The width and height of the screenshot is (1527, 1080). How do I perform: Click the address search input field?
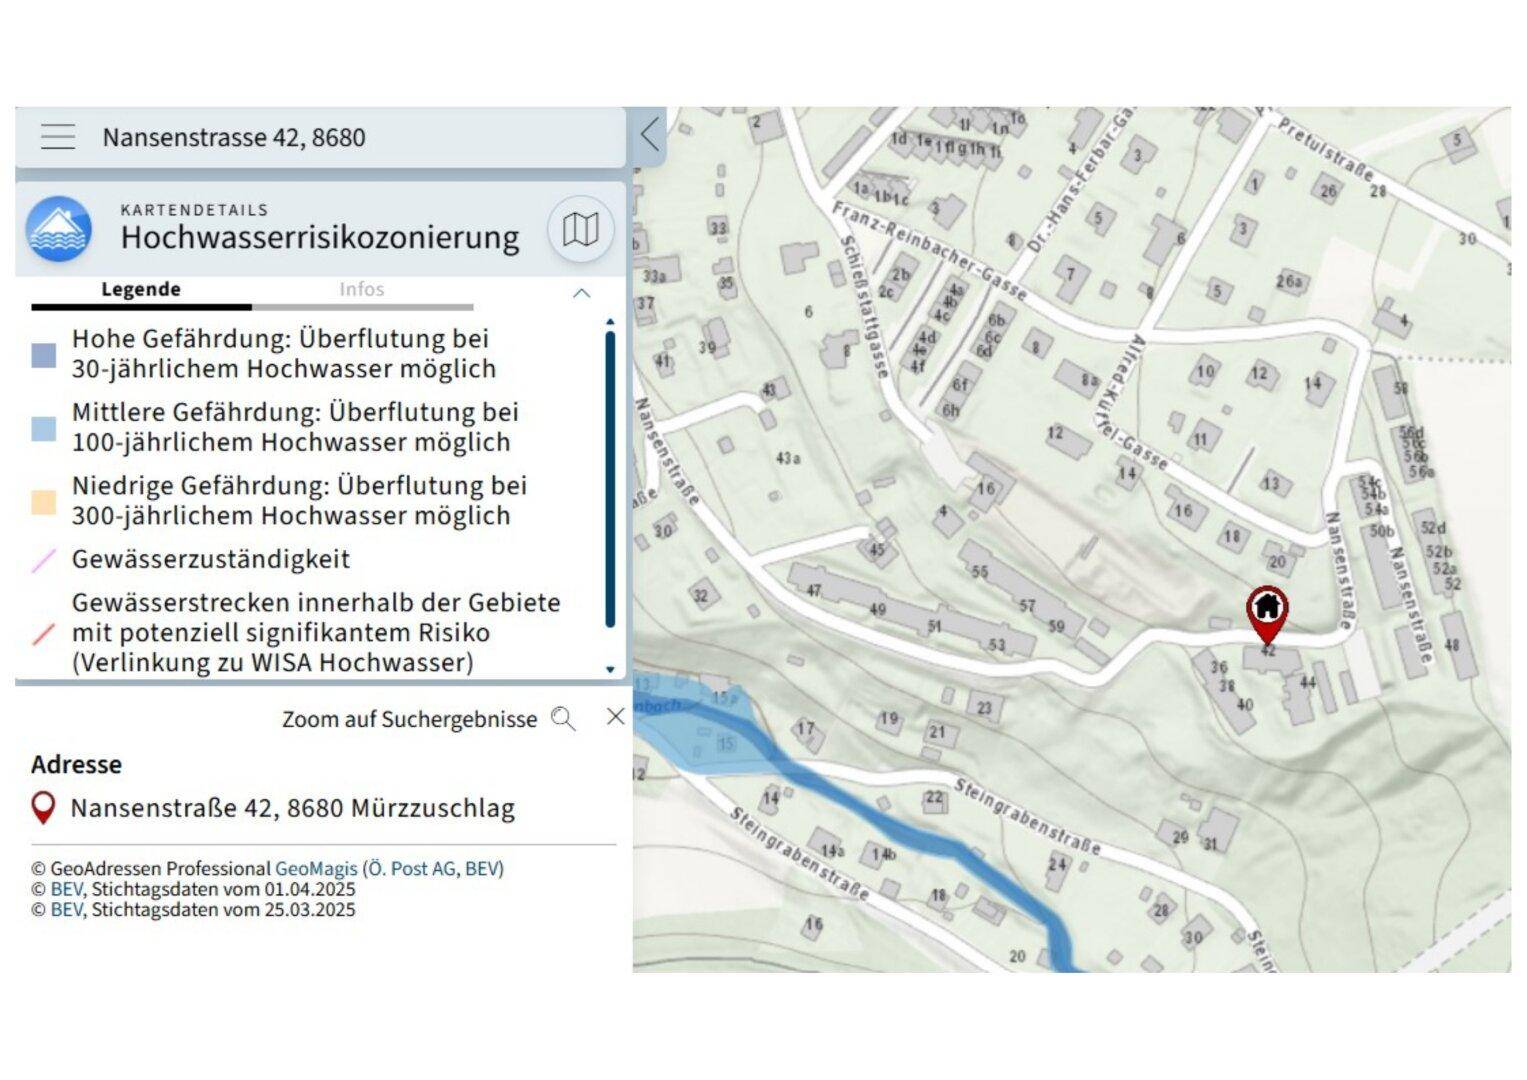click(x=350, y=137)
